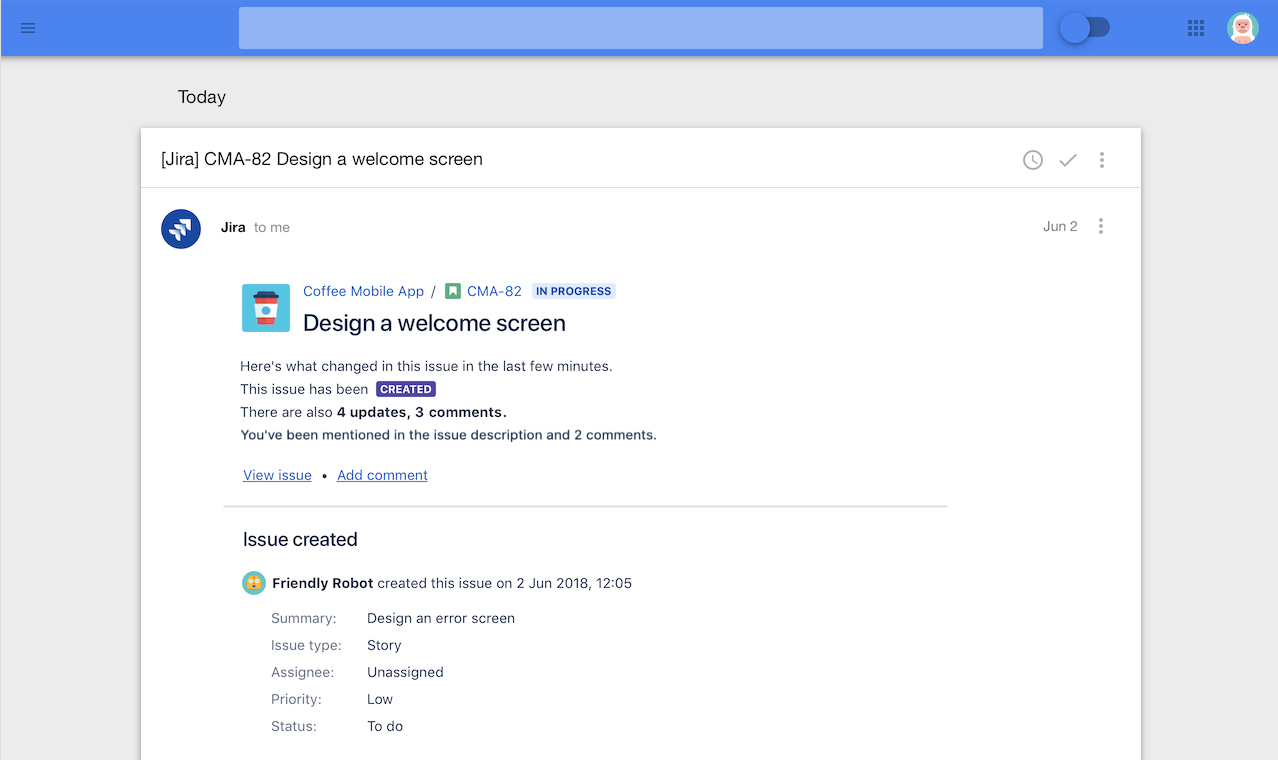The height and width of the screenshot is (760, 1278).
Task: Click the Today section heading
Action: tap(202, 97)
